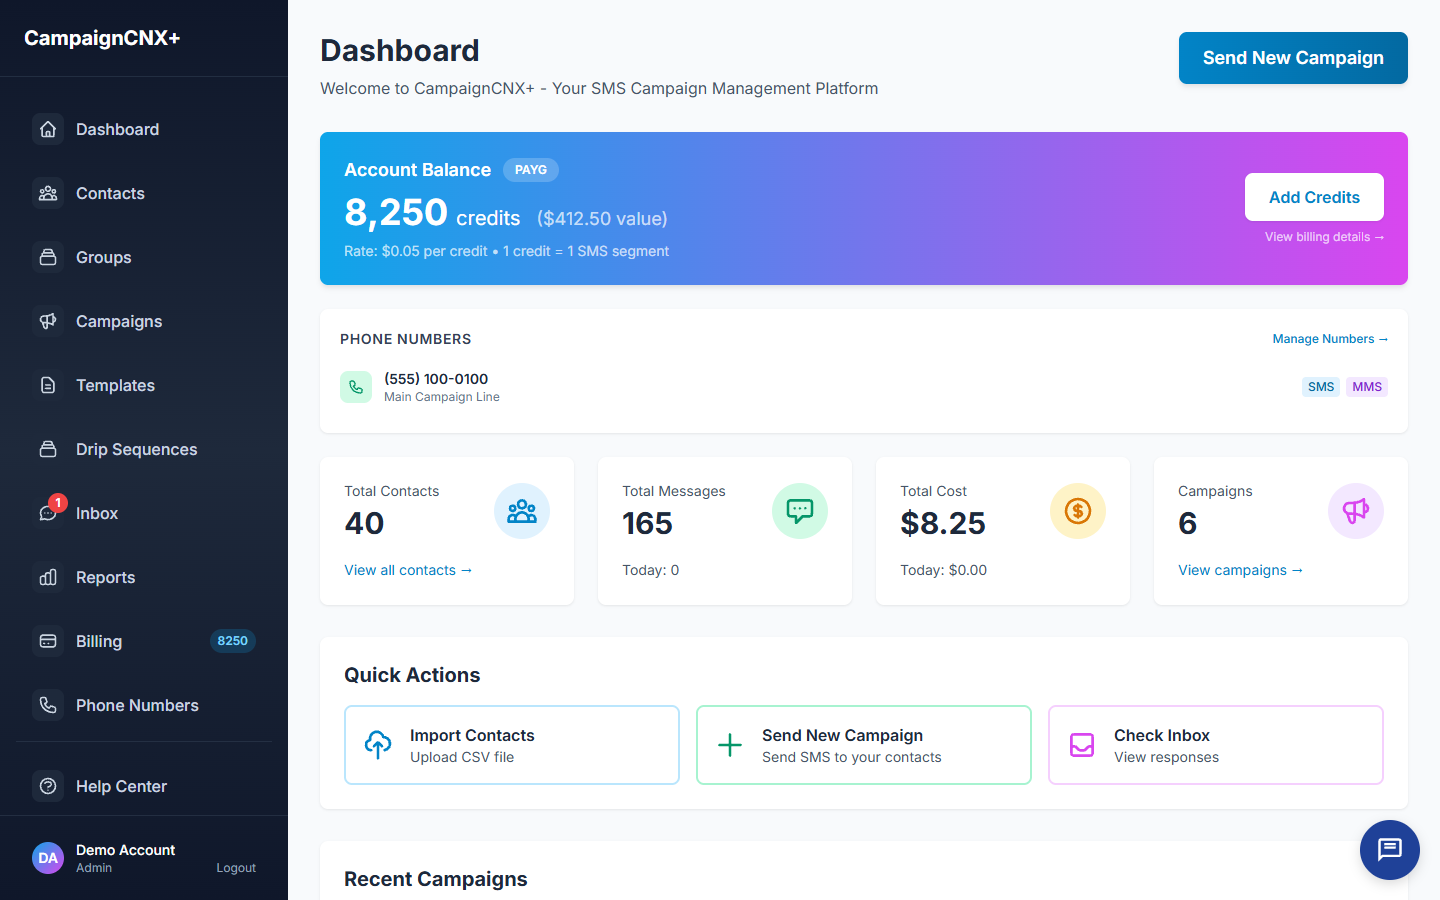Click the DA account avatar
Screen dimensions: 1440x900
pyautogui.click(x=48, y=858)
